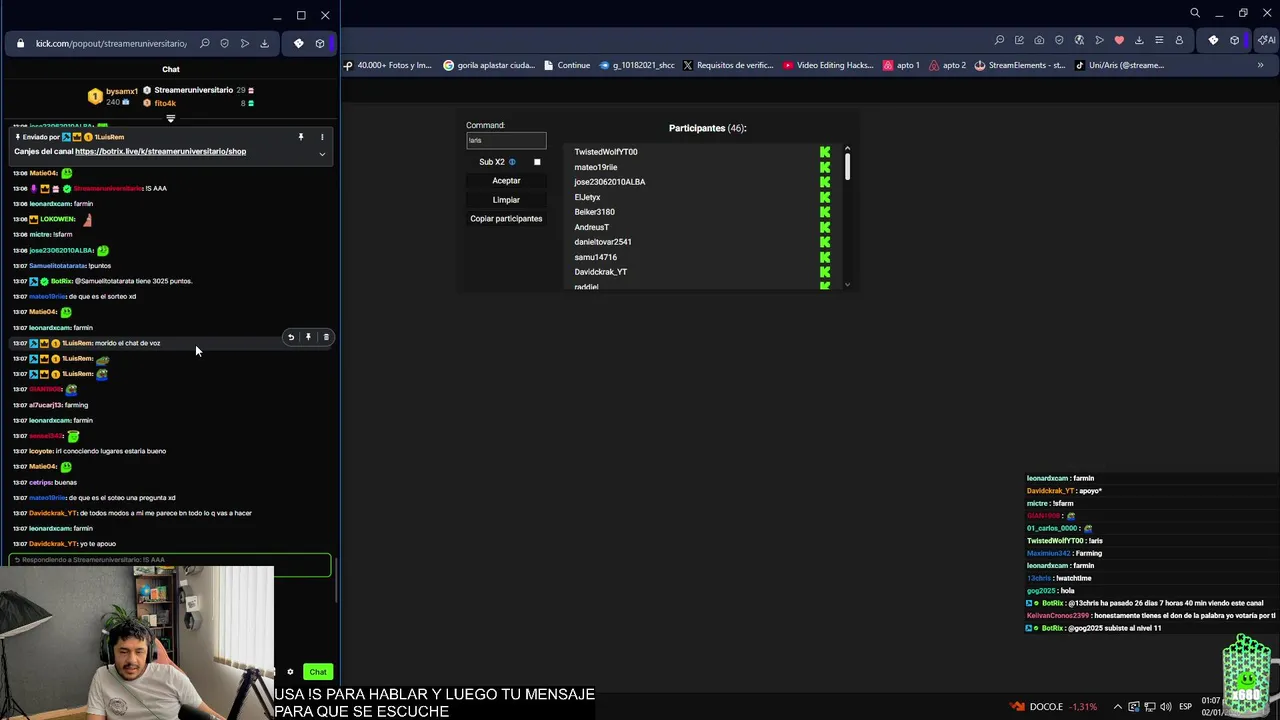
Task: Collapse the pinned message with the chevron
Action: (322, 154)
